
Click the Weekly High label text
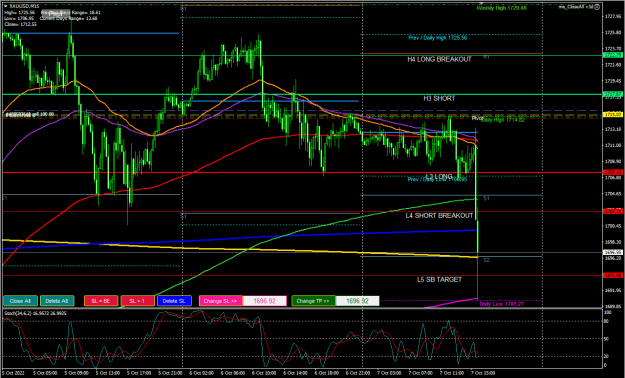coord(502,8)
